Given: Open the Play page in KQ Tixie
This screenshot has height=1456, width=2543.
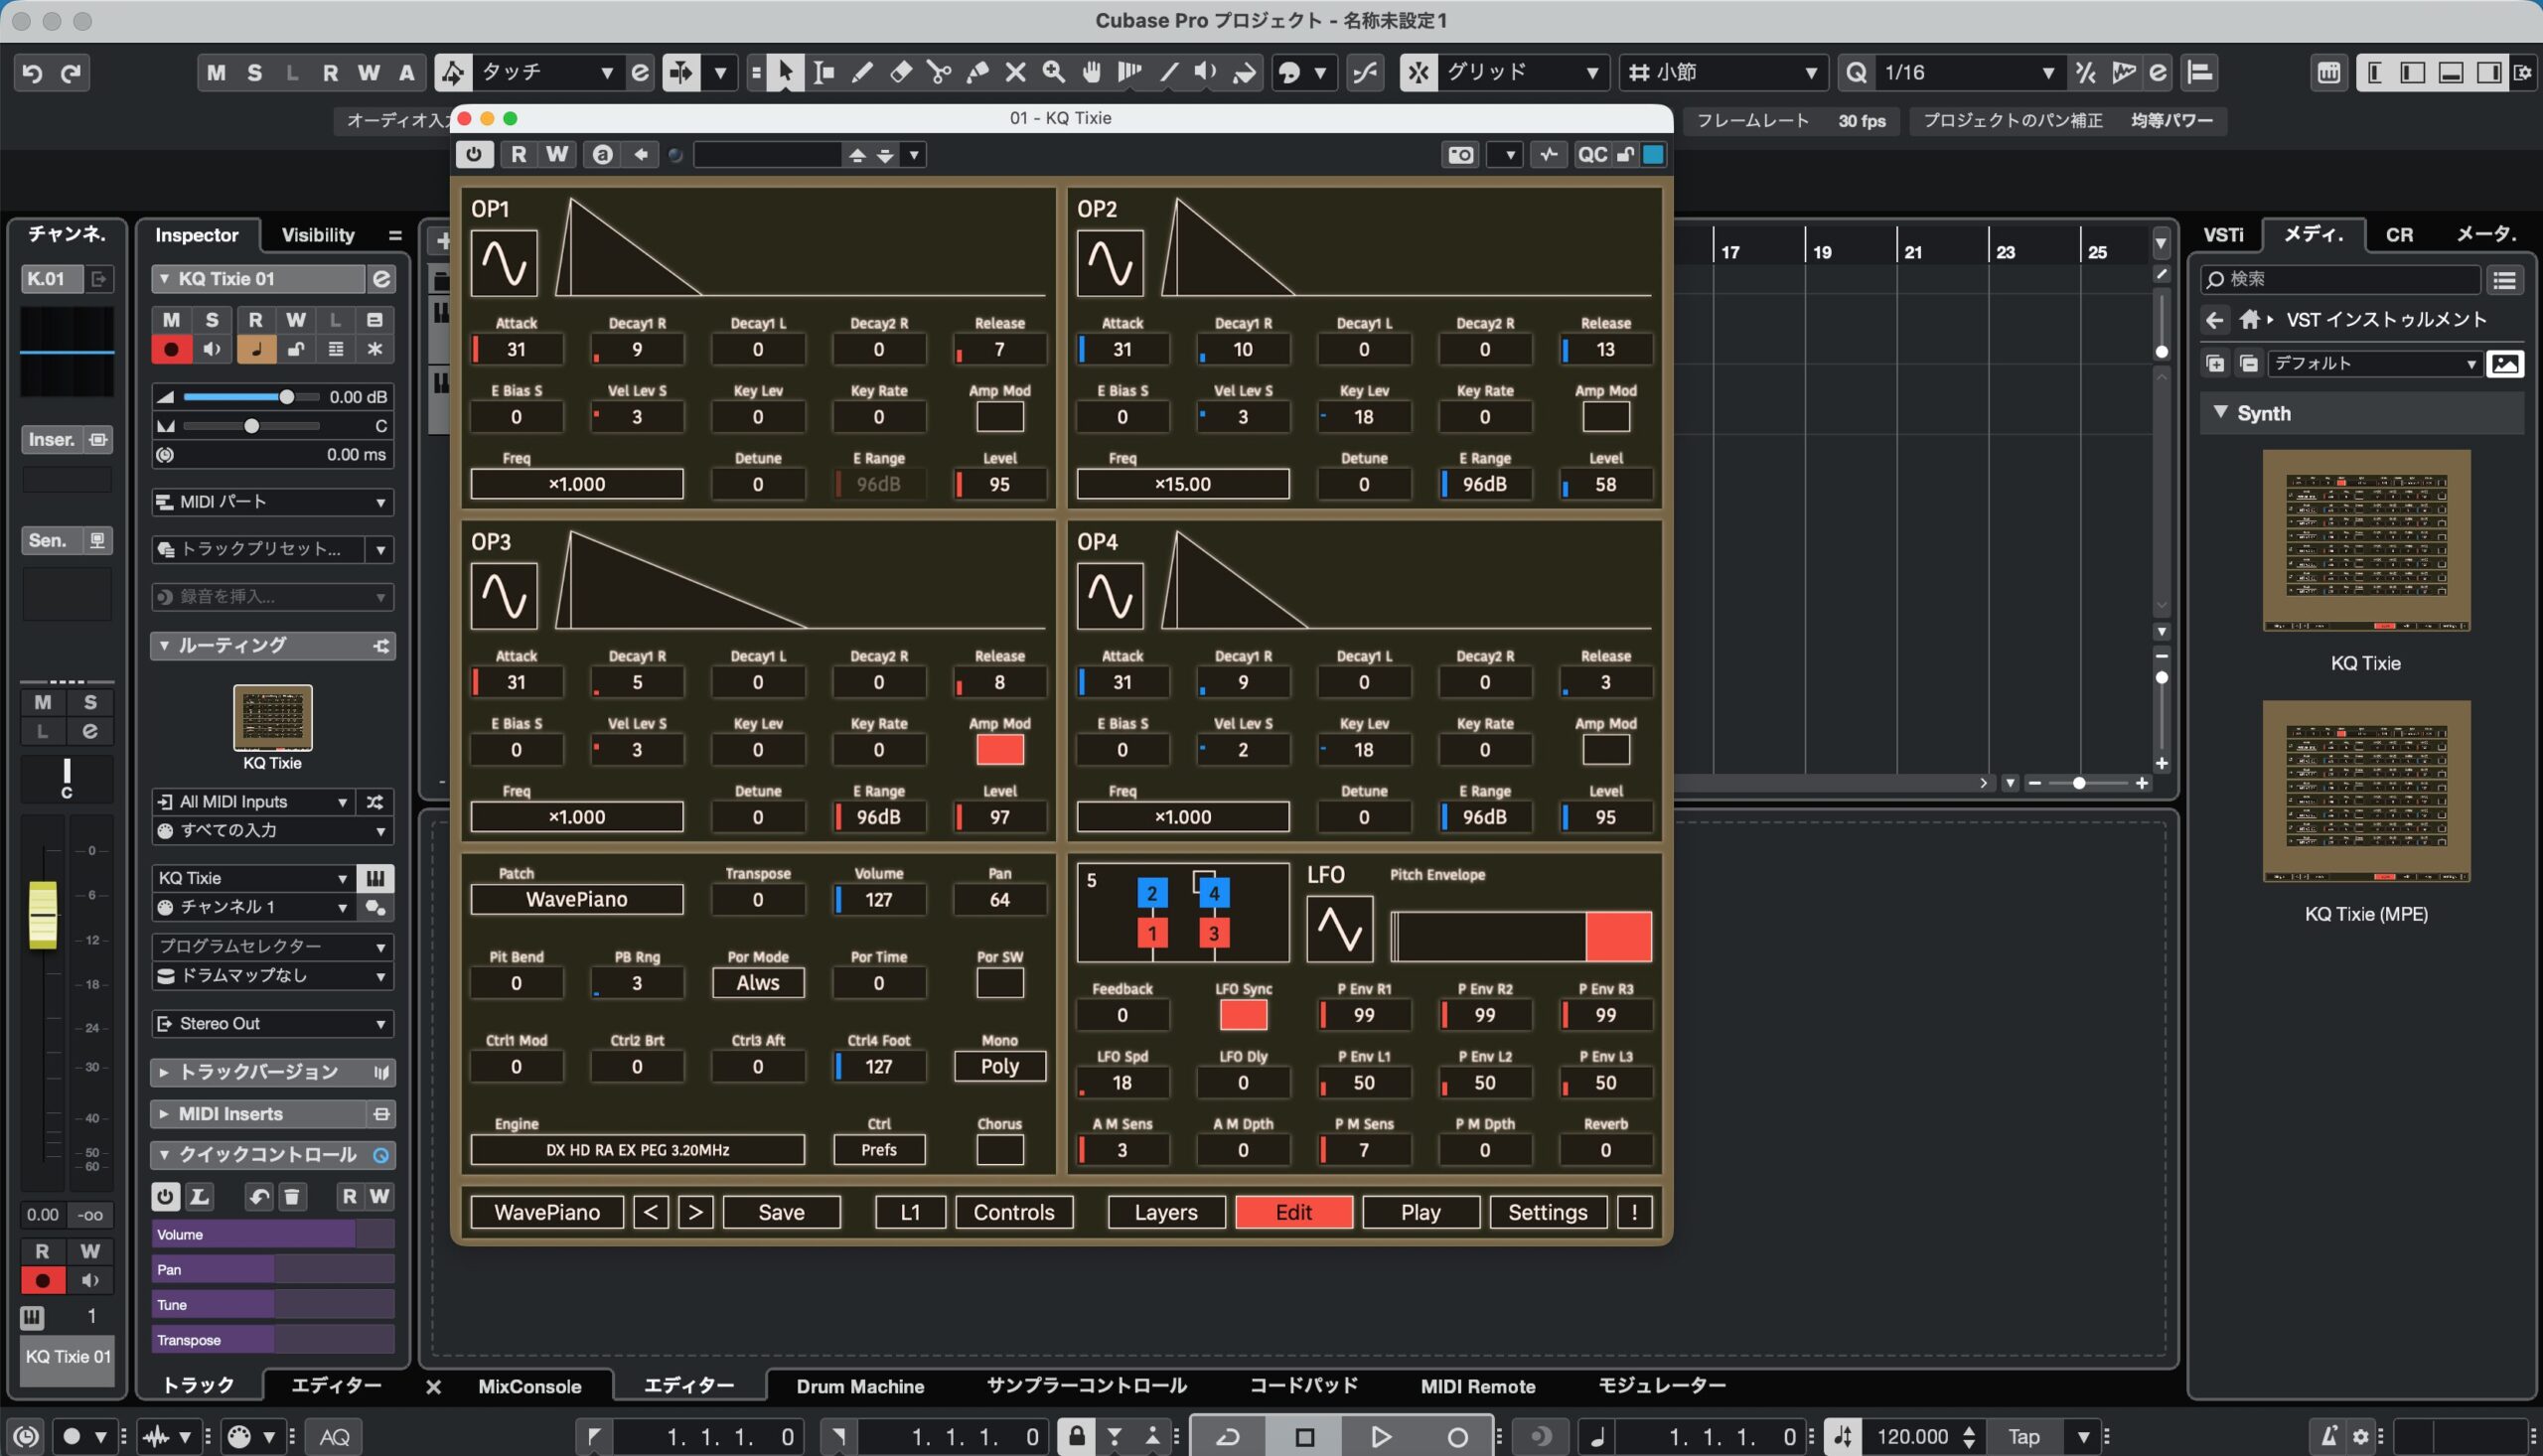Looking at the screenshot, I should pos(1420,1213).
